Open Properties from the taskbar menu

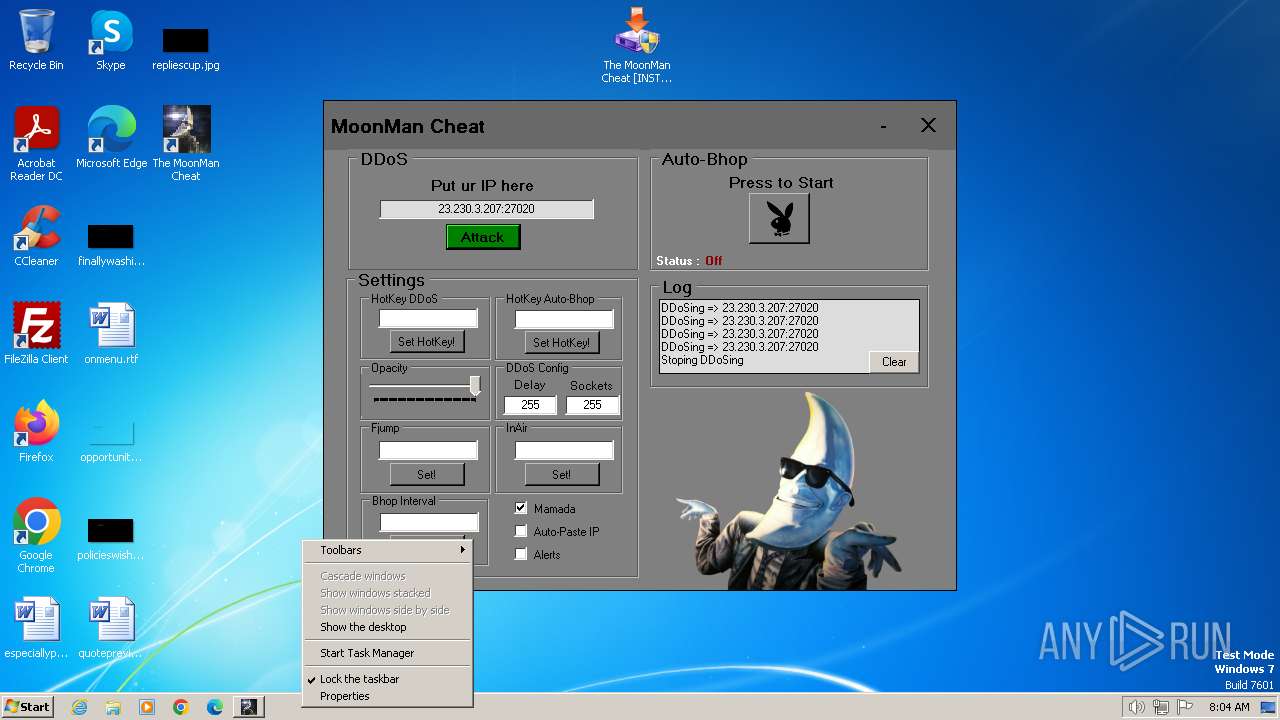[x=387, y=696]
